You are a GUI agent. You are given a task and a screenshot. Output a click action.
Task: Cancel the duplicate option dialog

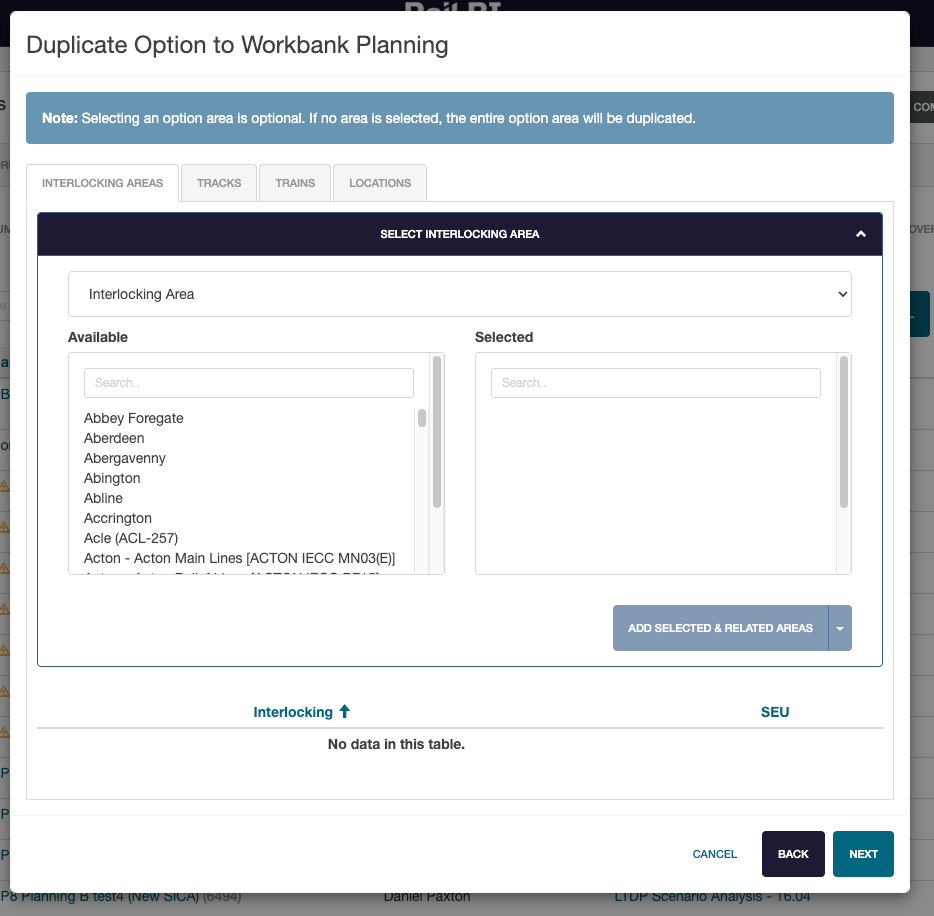(714, 854)
